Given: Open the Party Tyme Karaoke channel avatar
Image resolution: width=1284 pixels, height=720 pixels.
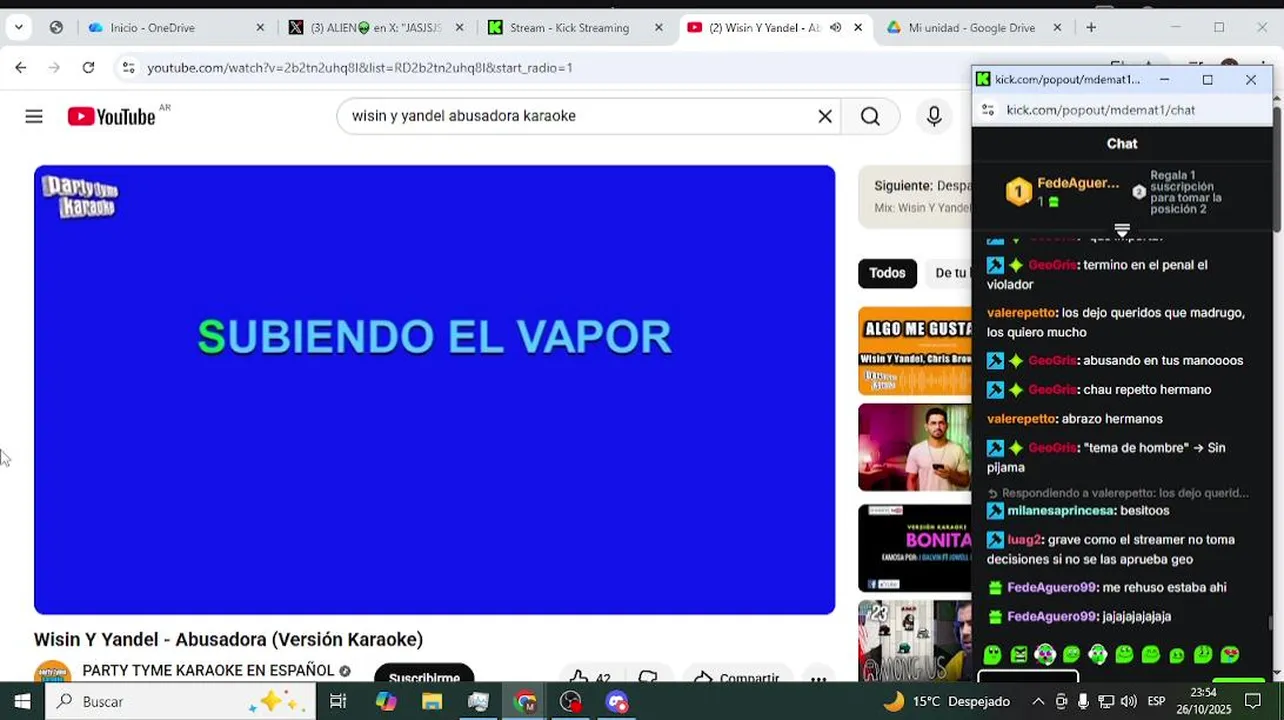Looking at the screenshot, I should 52,673.
